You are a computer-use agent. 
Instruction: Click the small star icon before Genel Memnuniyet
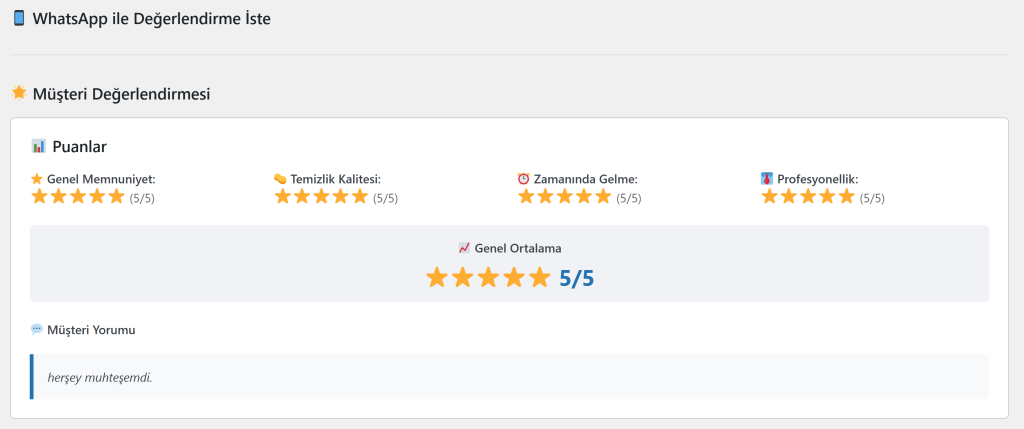[x=37, y=179]
